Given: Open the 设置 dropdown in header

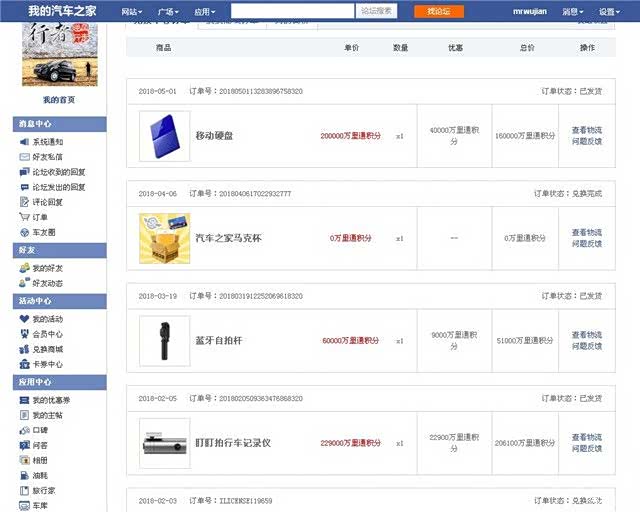Looking at the screenshot, I should (609, 12).
